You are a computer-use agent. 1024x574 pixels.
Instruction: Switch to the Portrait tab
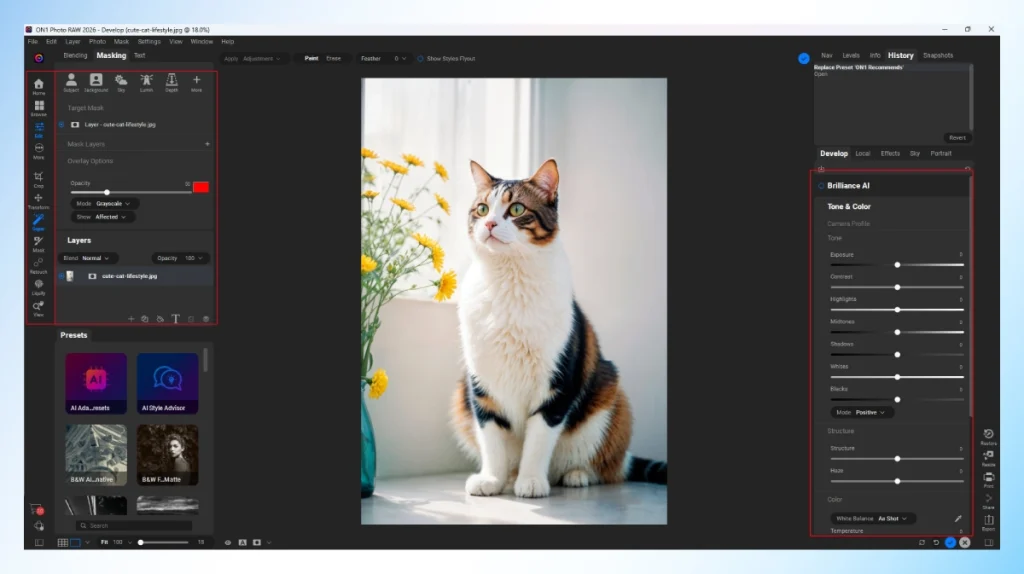(941, 153)
